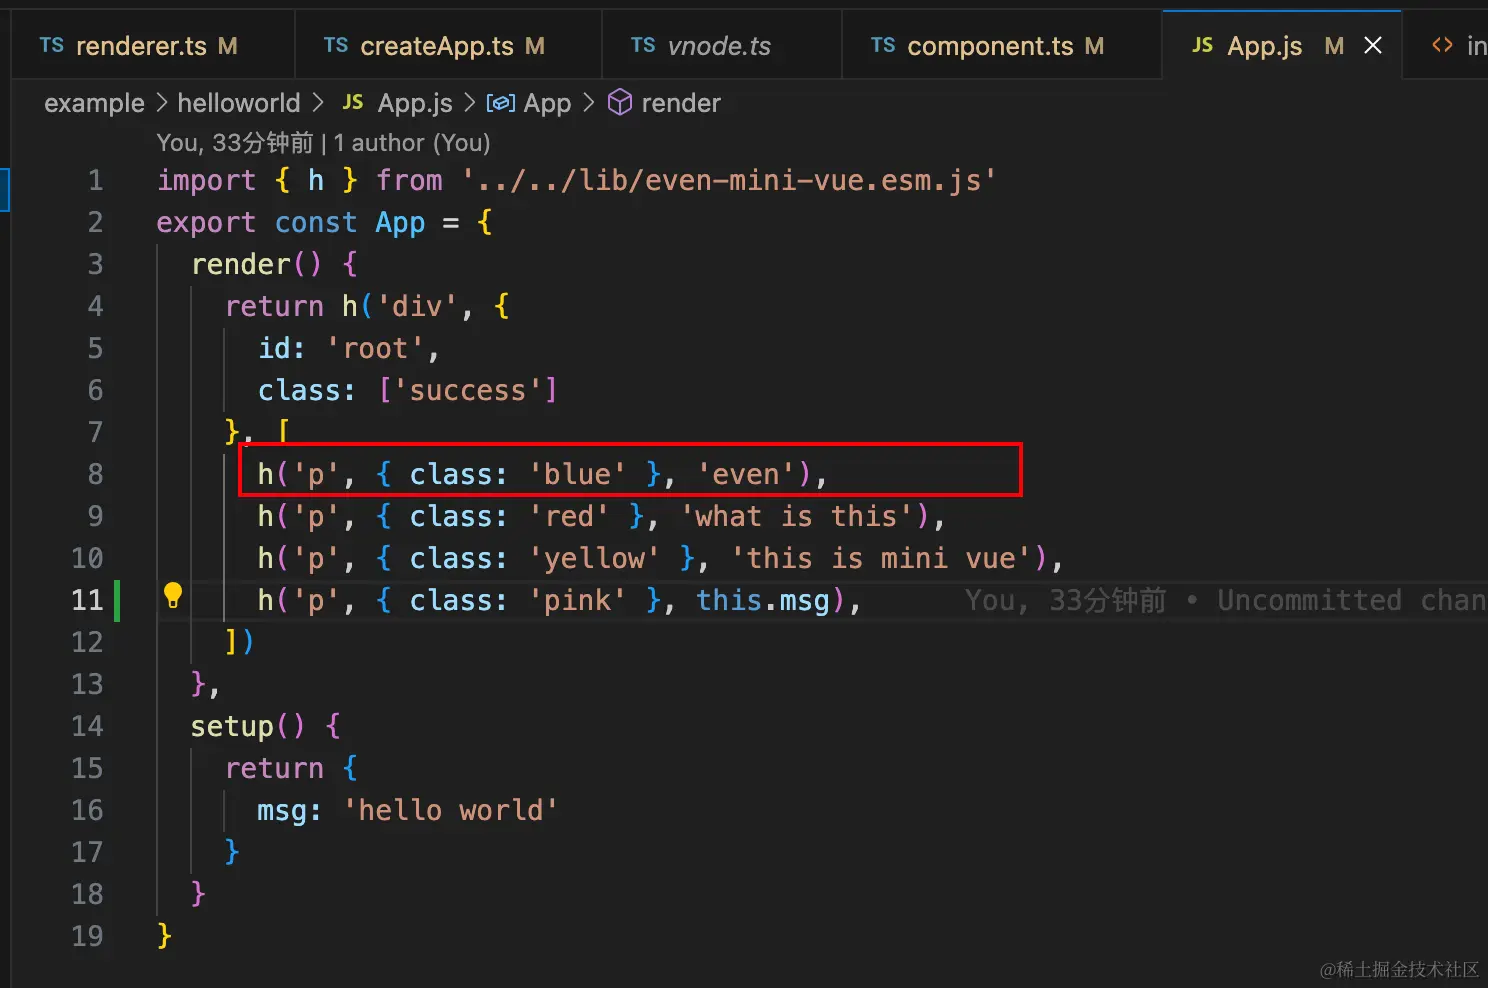Click the TS file icon on renderer.ts tab
This screenshot has height=988, width=1488.
[52, 46]
